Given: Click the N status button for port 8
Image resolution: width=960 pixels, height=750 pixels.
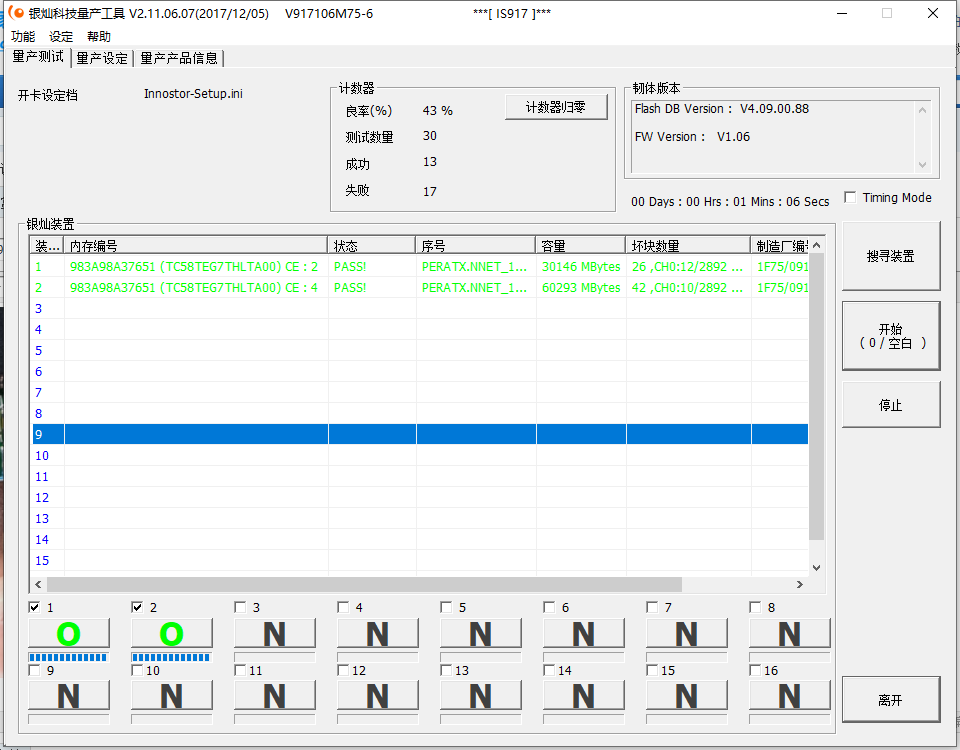Looking at the screenshot, I should [790, 633].
